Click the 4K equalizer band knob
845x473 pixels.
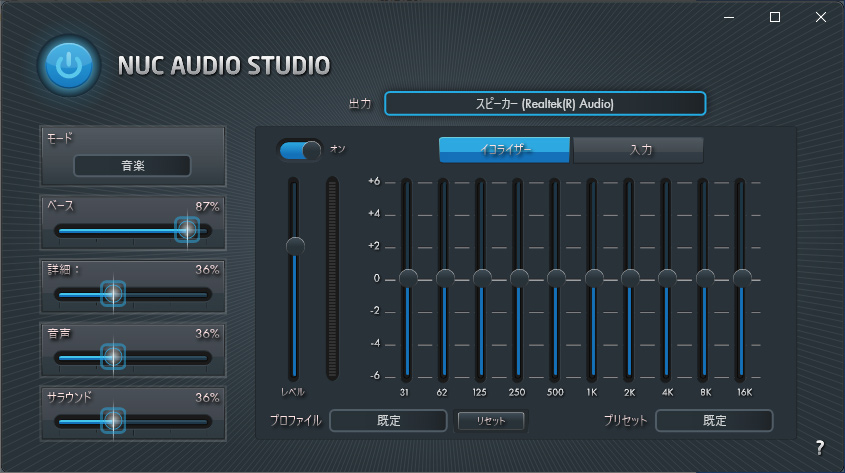667,278
